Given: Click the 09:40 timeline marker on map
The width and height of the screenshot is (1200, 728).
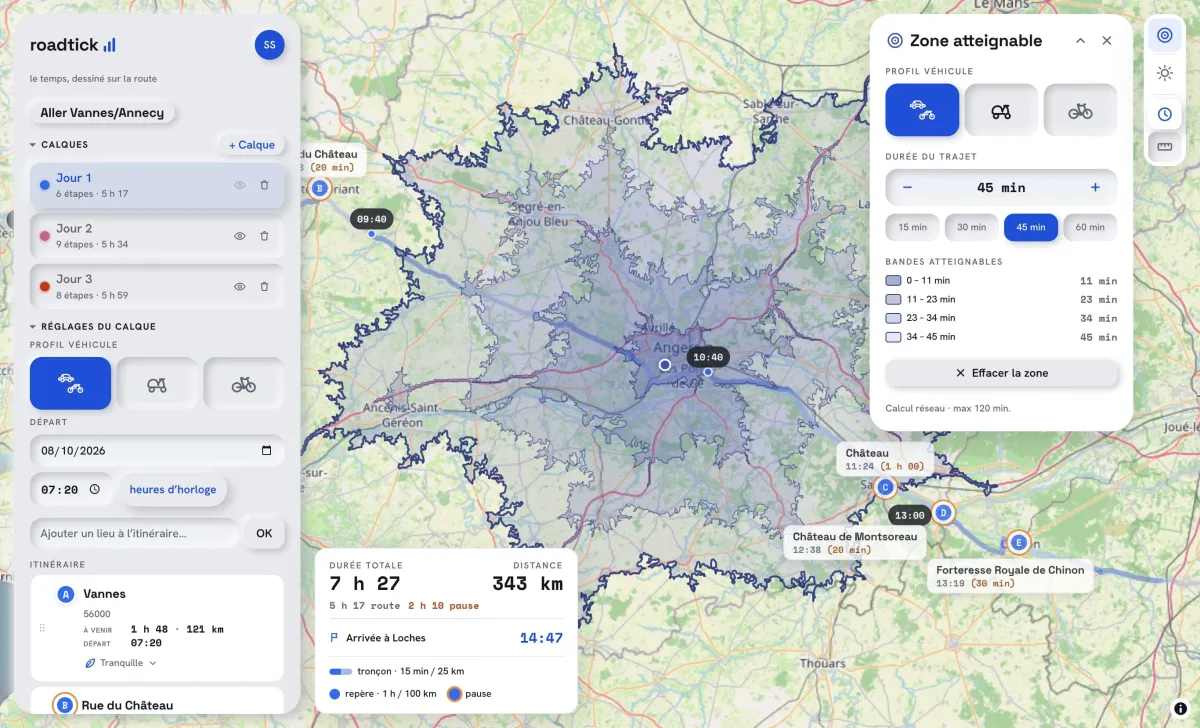Looking at the screenshot, I should click(372, 219).
